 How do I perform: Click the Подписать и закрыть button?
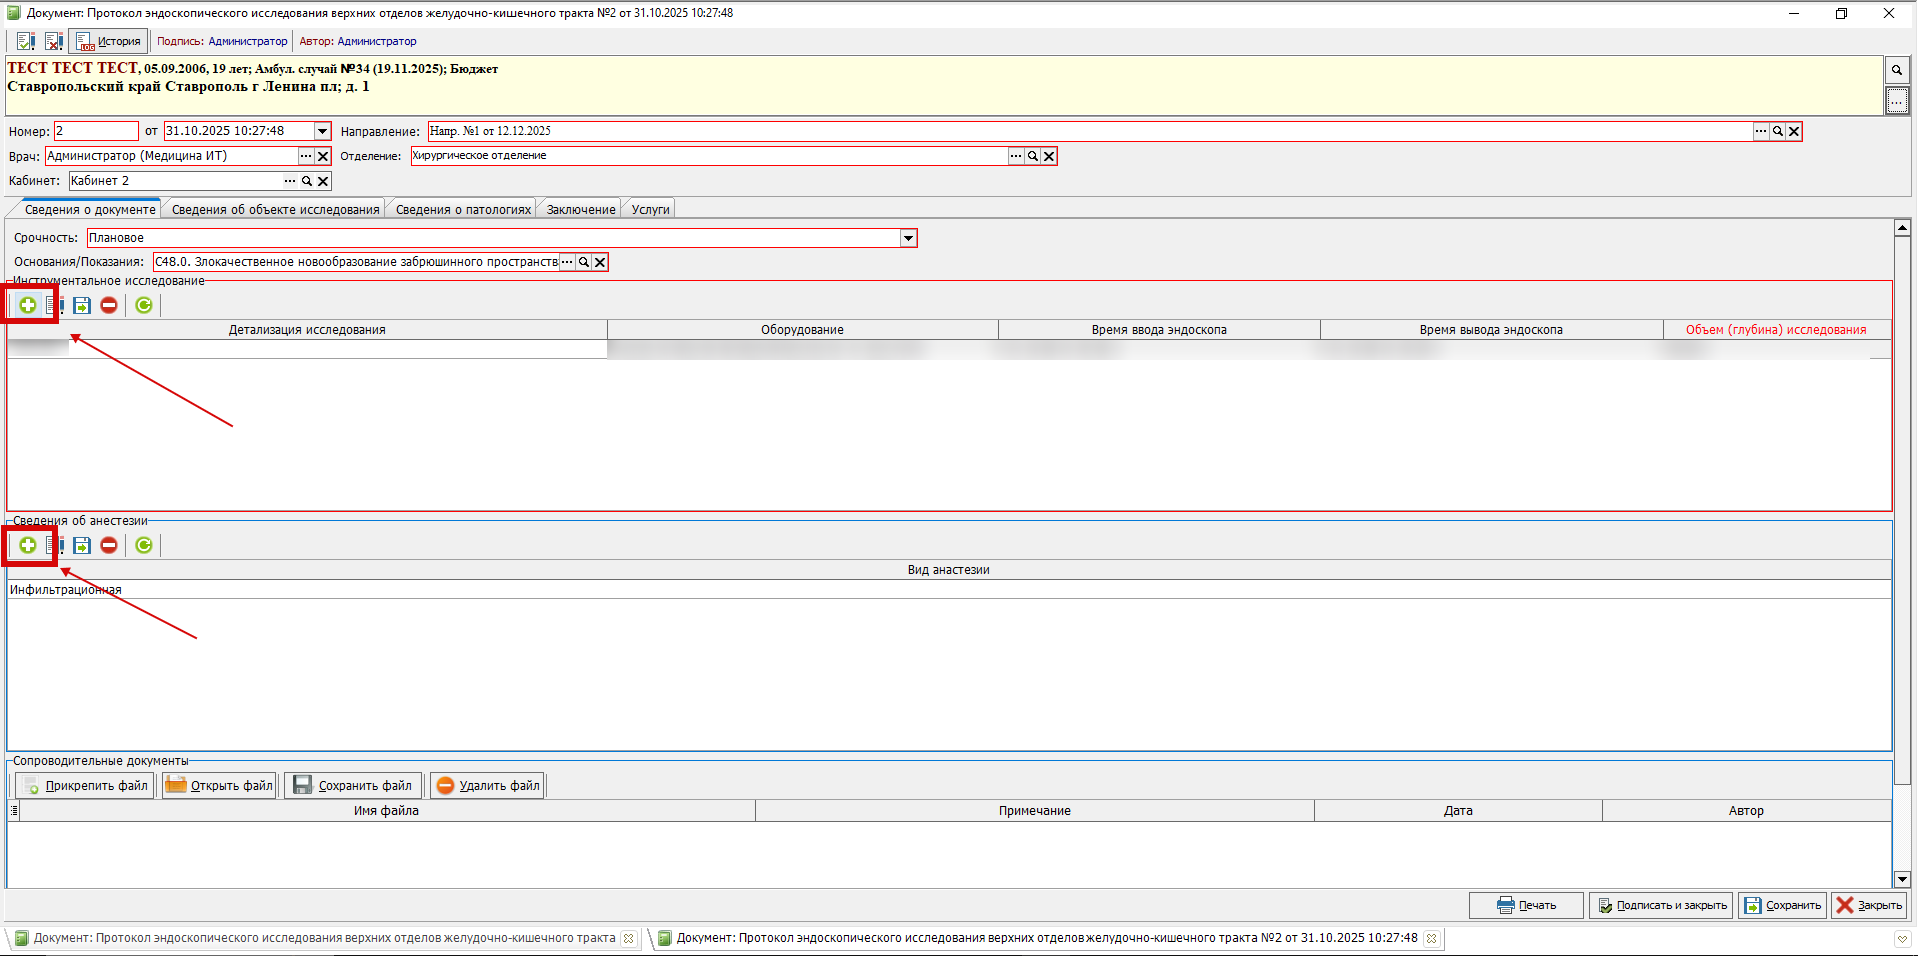pos(1661,905)
